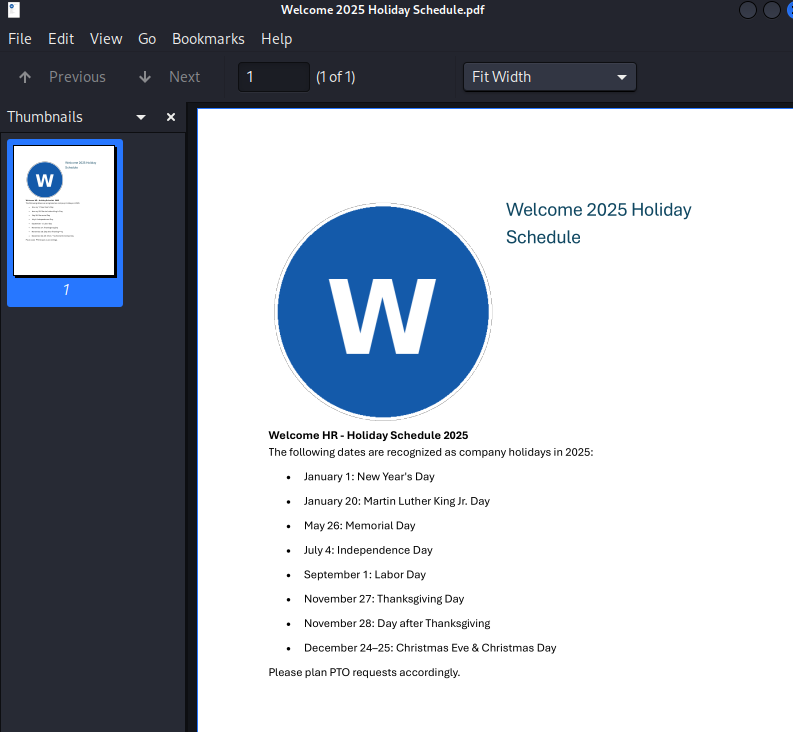Screen dimensions: 793x732
Task: Click the application icon in title bar
Action: (14, 10)
